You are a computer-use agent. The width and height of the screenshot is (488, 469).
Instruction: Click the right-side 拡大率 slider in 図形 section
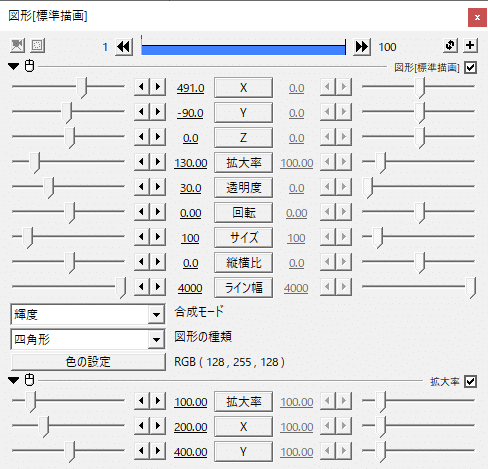tap(381, 163)
